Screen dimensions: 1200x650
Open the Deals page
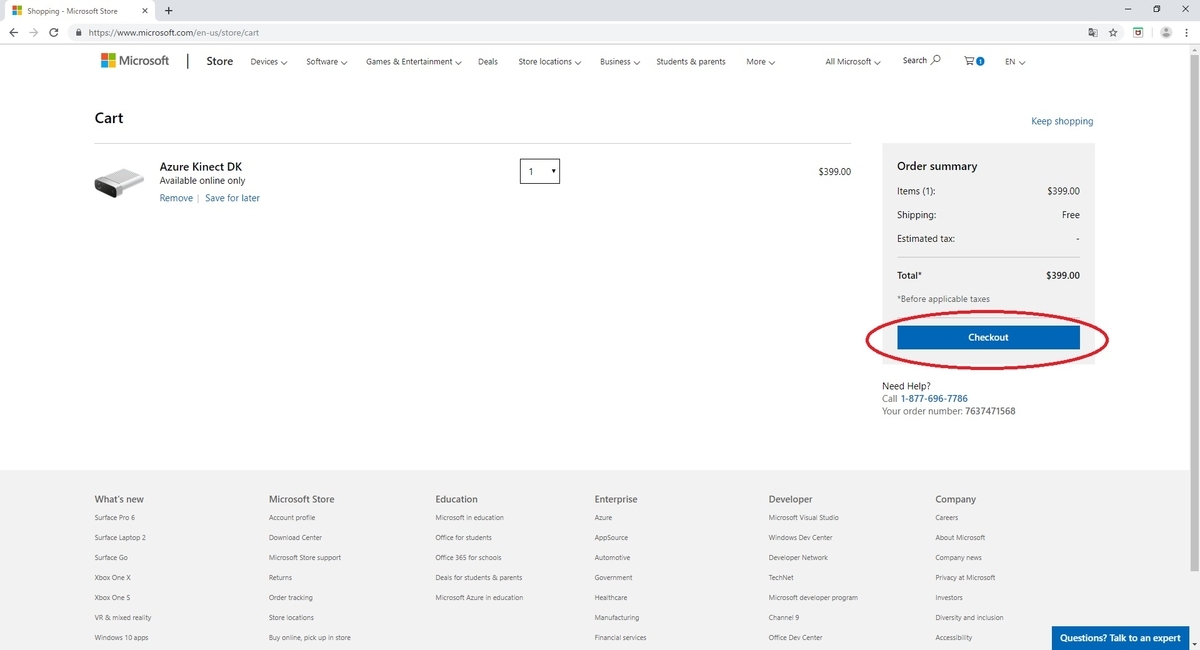(488, 62)
